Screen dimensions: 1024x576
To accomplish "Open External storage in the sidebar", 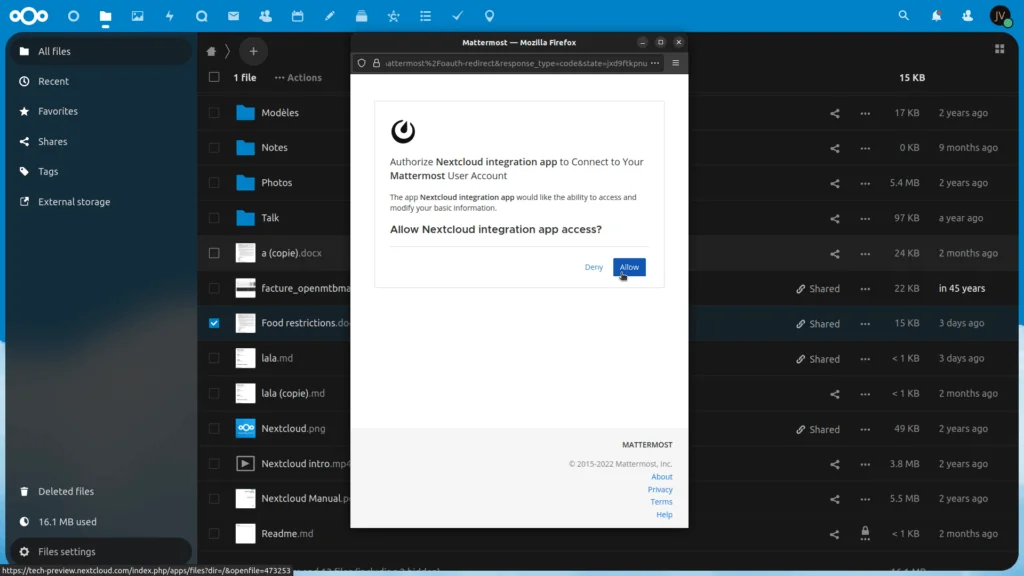I will [101, 202].
